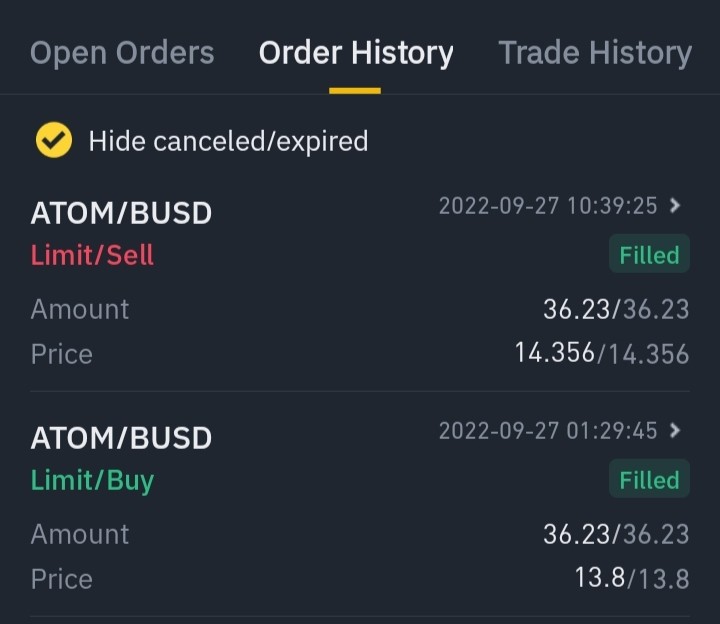Switch to the Open Orders tab

coord(122,53)
